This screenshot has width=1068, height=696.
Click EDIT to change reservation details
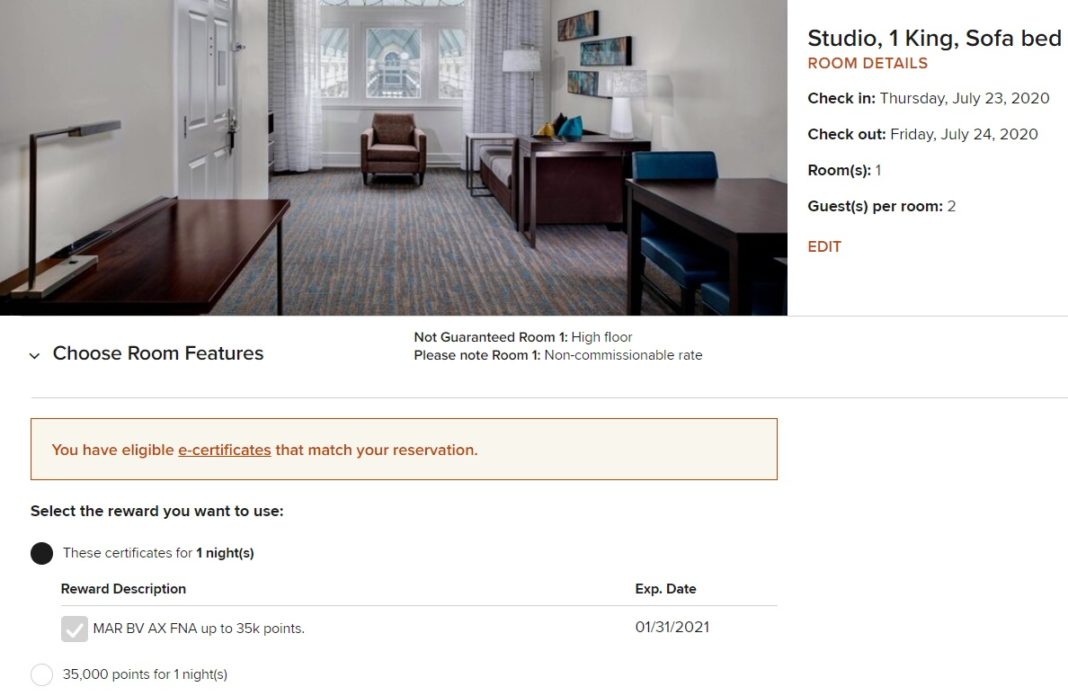coord(824,246)
